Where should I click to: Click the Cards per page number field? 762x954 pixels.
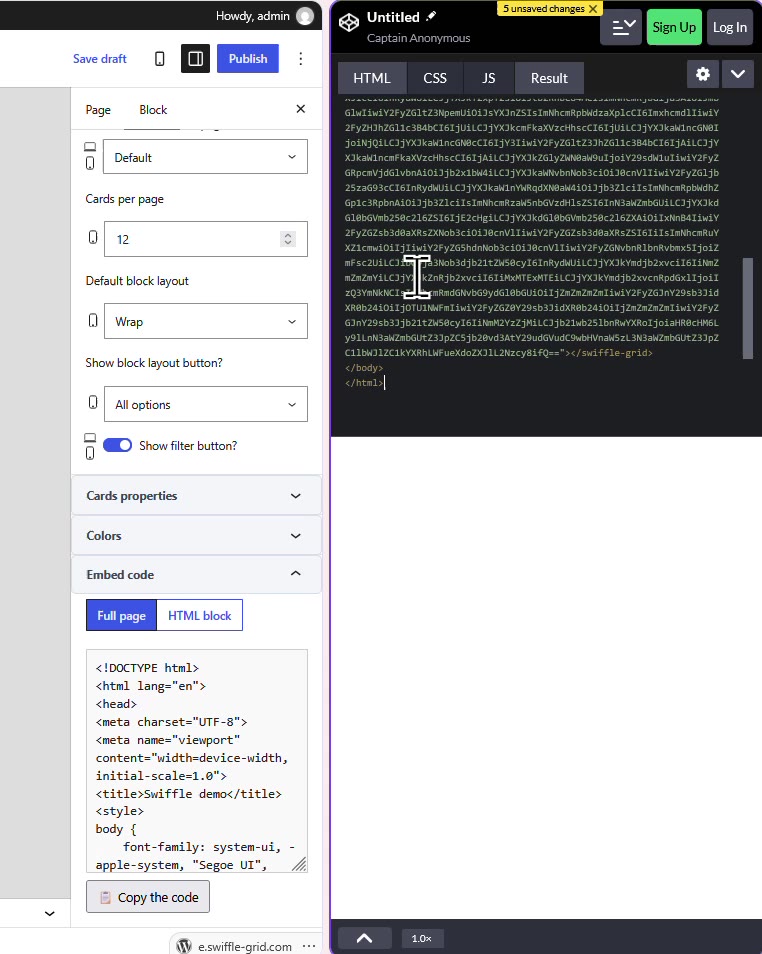206,239
